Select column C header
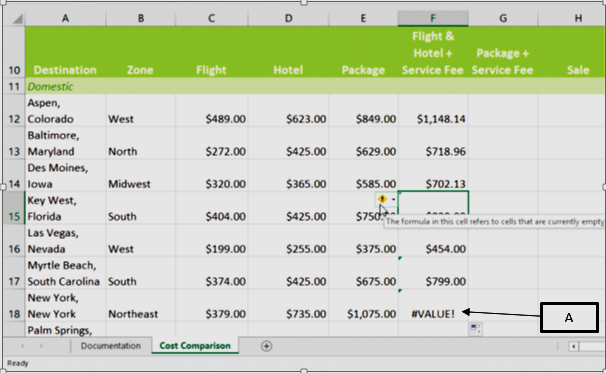 coord(211,19)
